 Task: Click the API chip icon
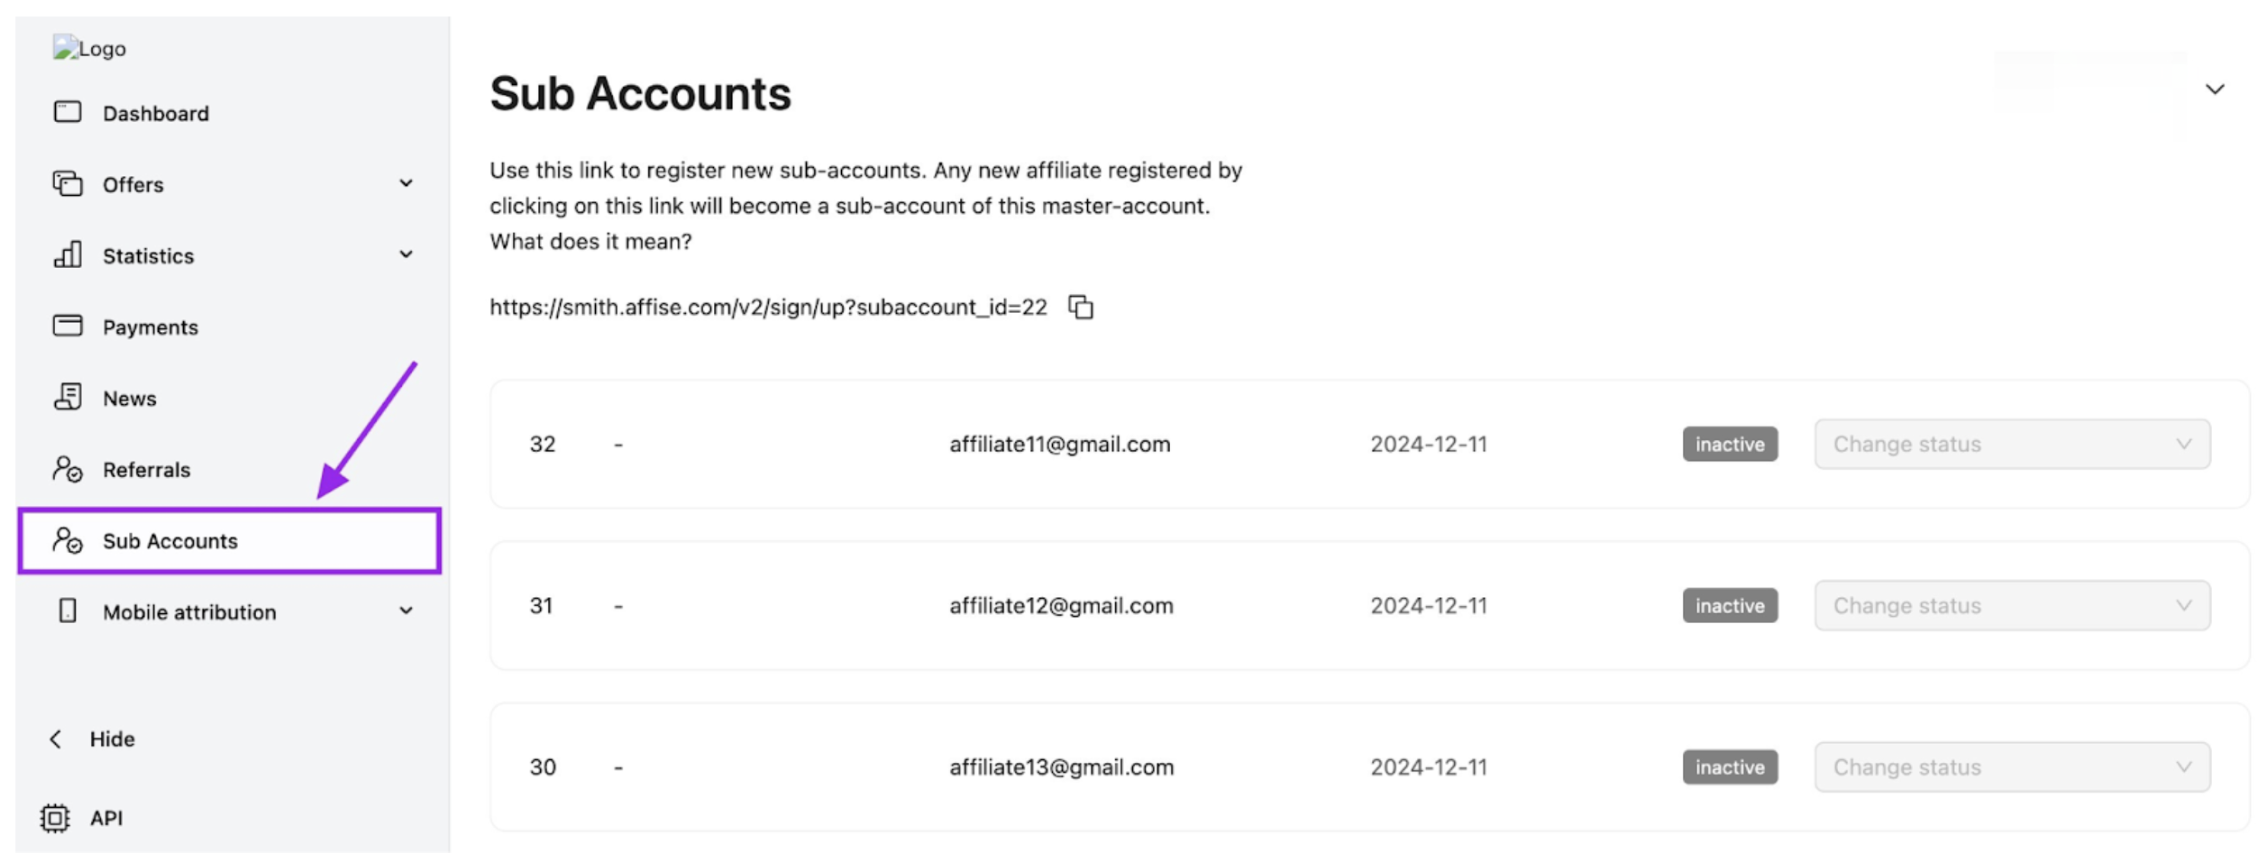[x=55, y=818]
